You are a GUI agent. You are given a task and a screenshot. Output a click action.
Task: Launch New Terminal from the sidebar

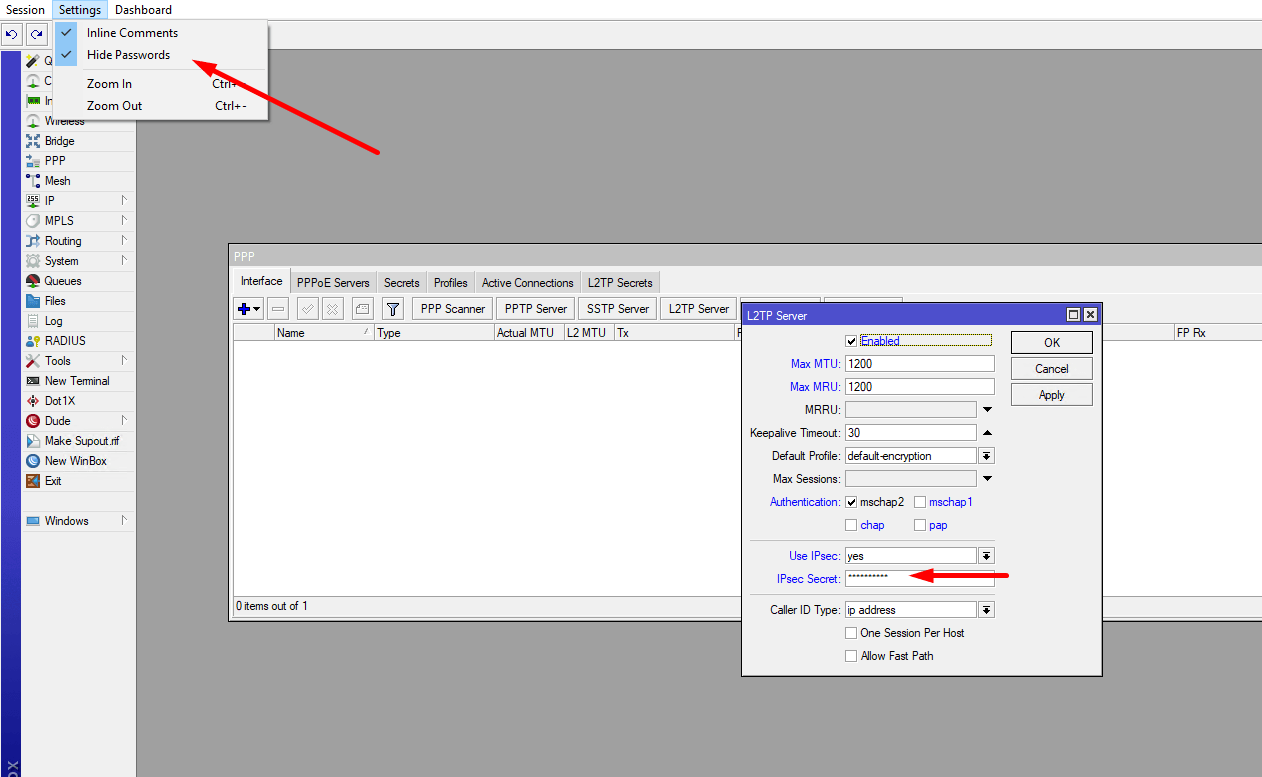(x=77, y=381)
